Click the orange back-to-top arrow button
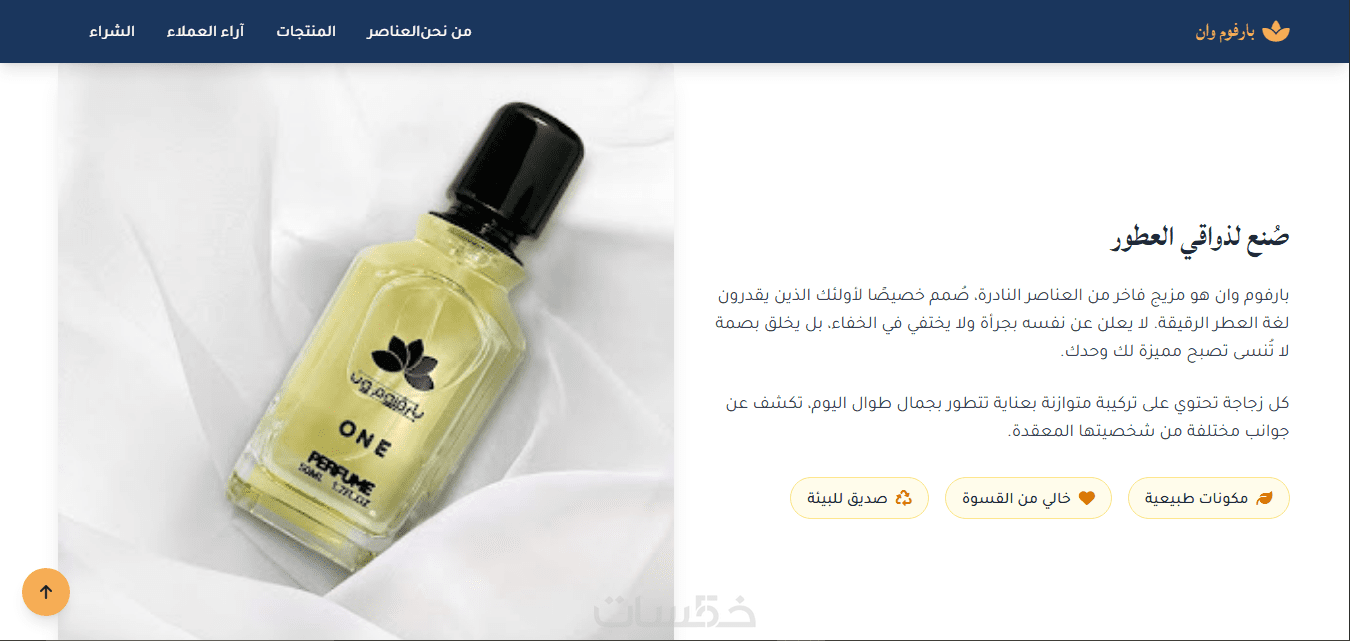Screen dimensions: 1350x641 [45, 592]
